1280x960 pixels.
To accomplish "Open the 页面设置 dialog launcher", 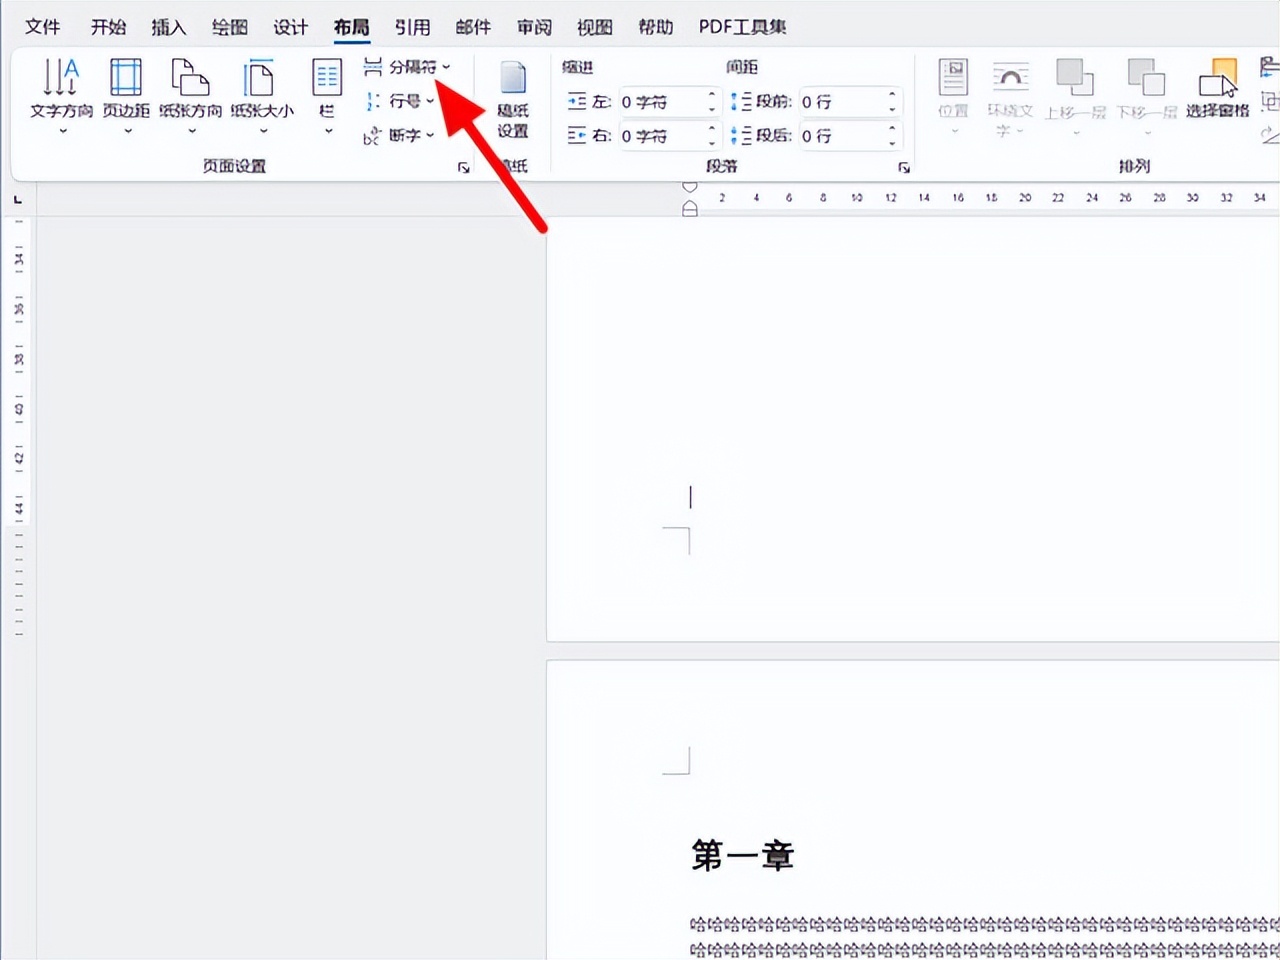I will pyautogui.click(x=462, y=167).
